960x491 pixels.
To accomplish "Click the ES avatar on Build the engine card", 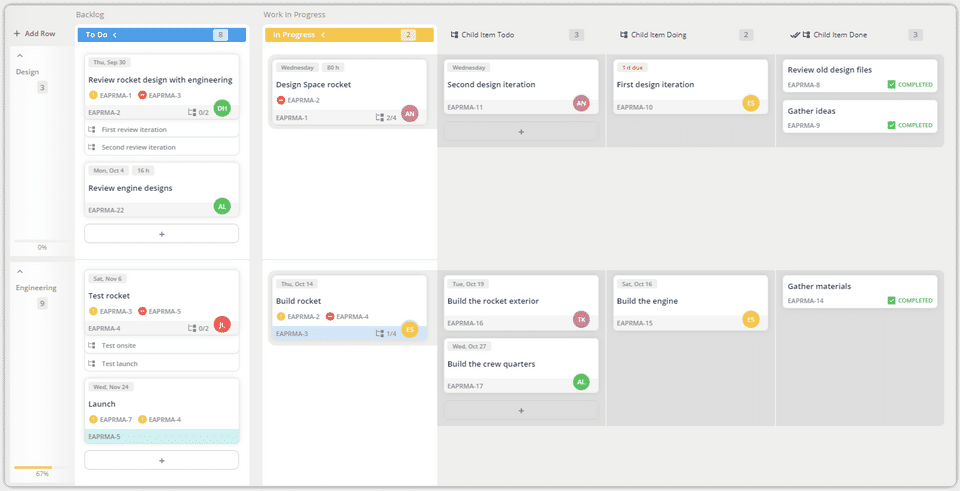I will coord(750,319).
